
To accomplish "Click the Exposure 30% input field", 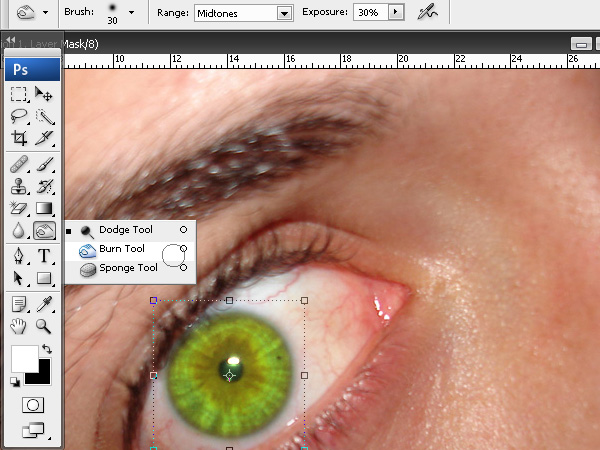I will tap(370, 13).
